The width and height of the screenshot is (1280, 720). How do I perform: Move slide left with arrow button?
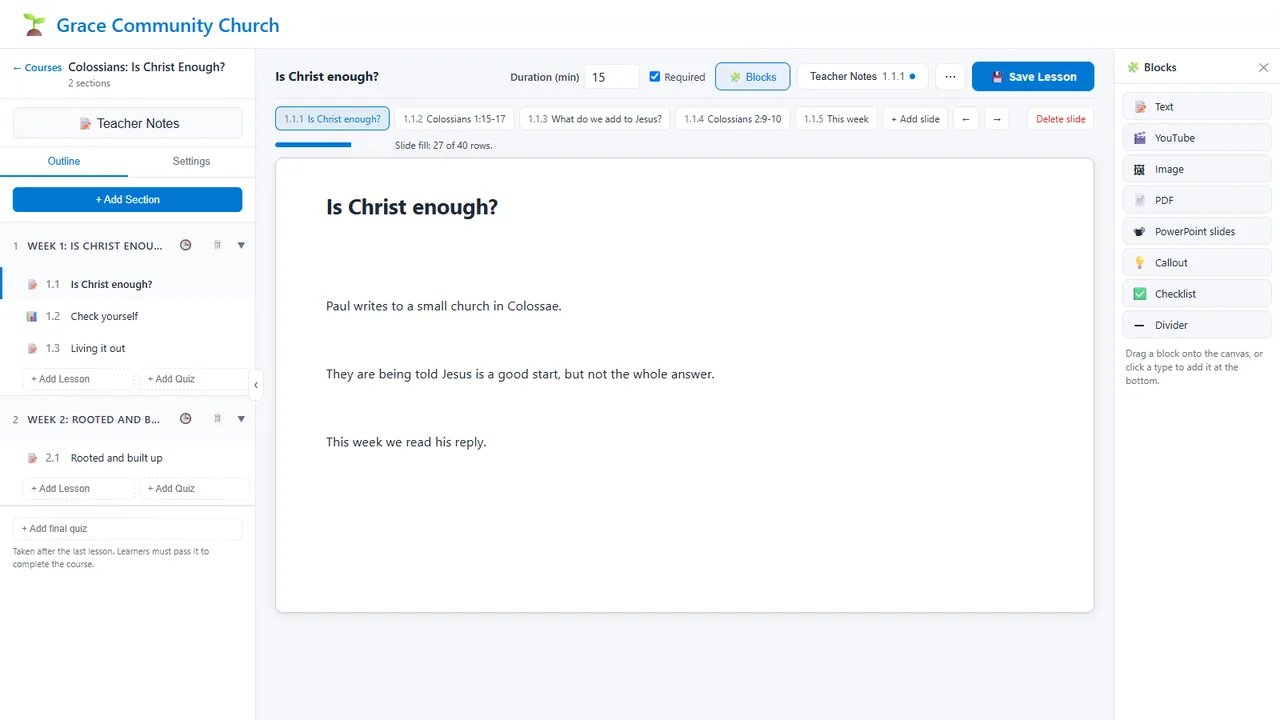[965, 119]
